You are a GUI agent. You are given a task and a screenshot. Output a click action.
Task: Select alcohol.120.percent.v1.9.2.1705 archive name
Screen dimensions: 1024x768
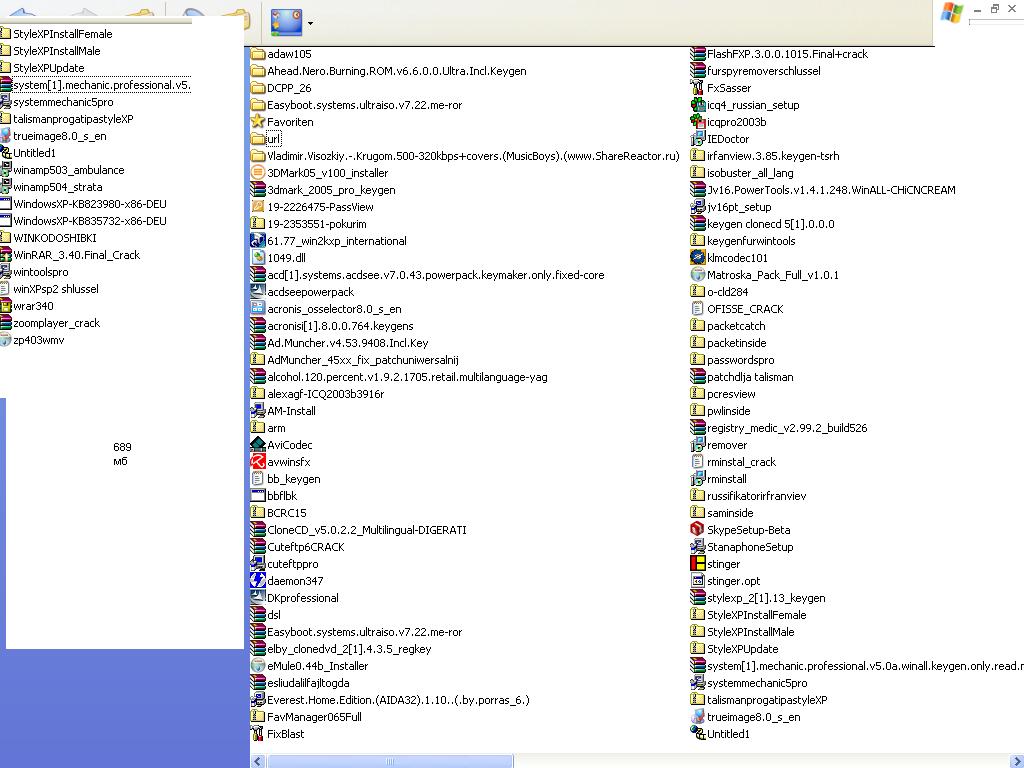coord(408,376)
